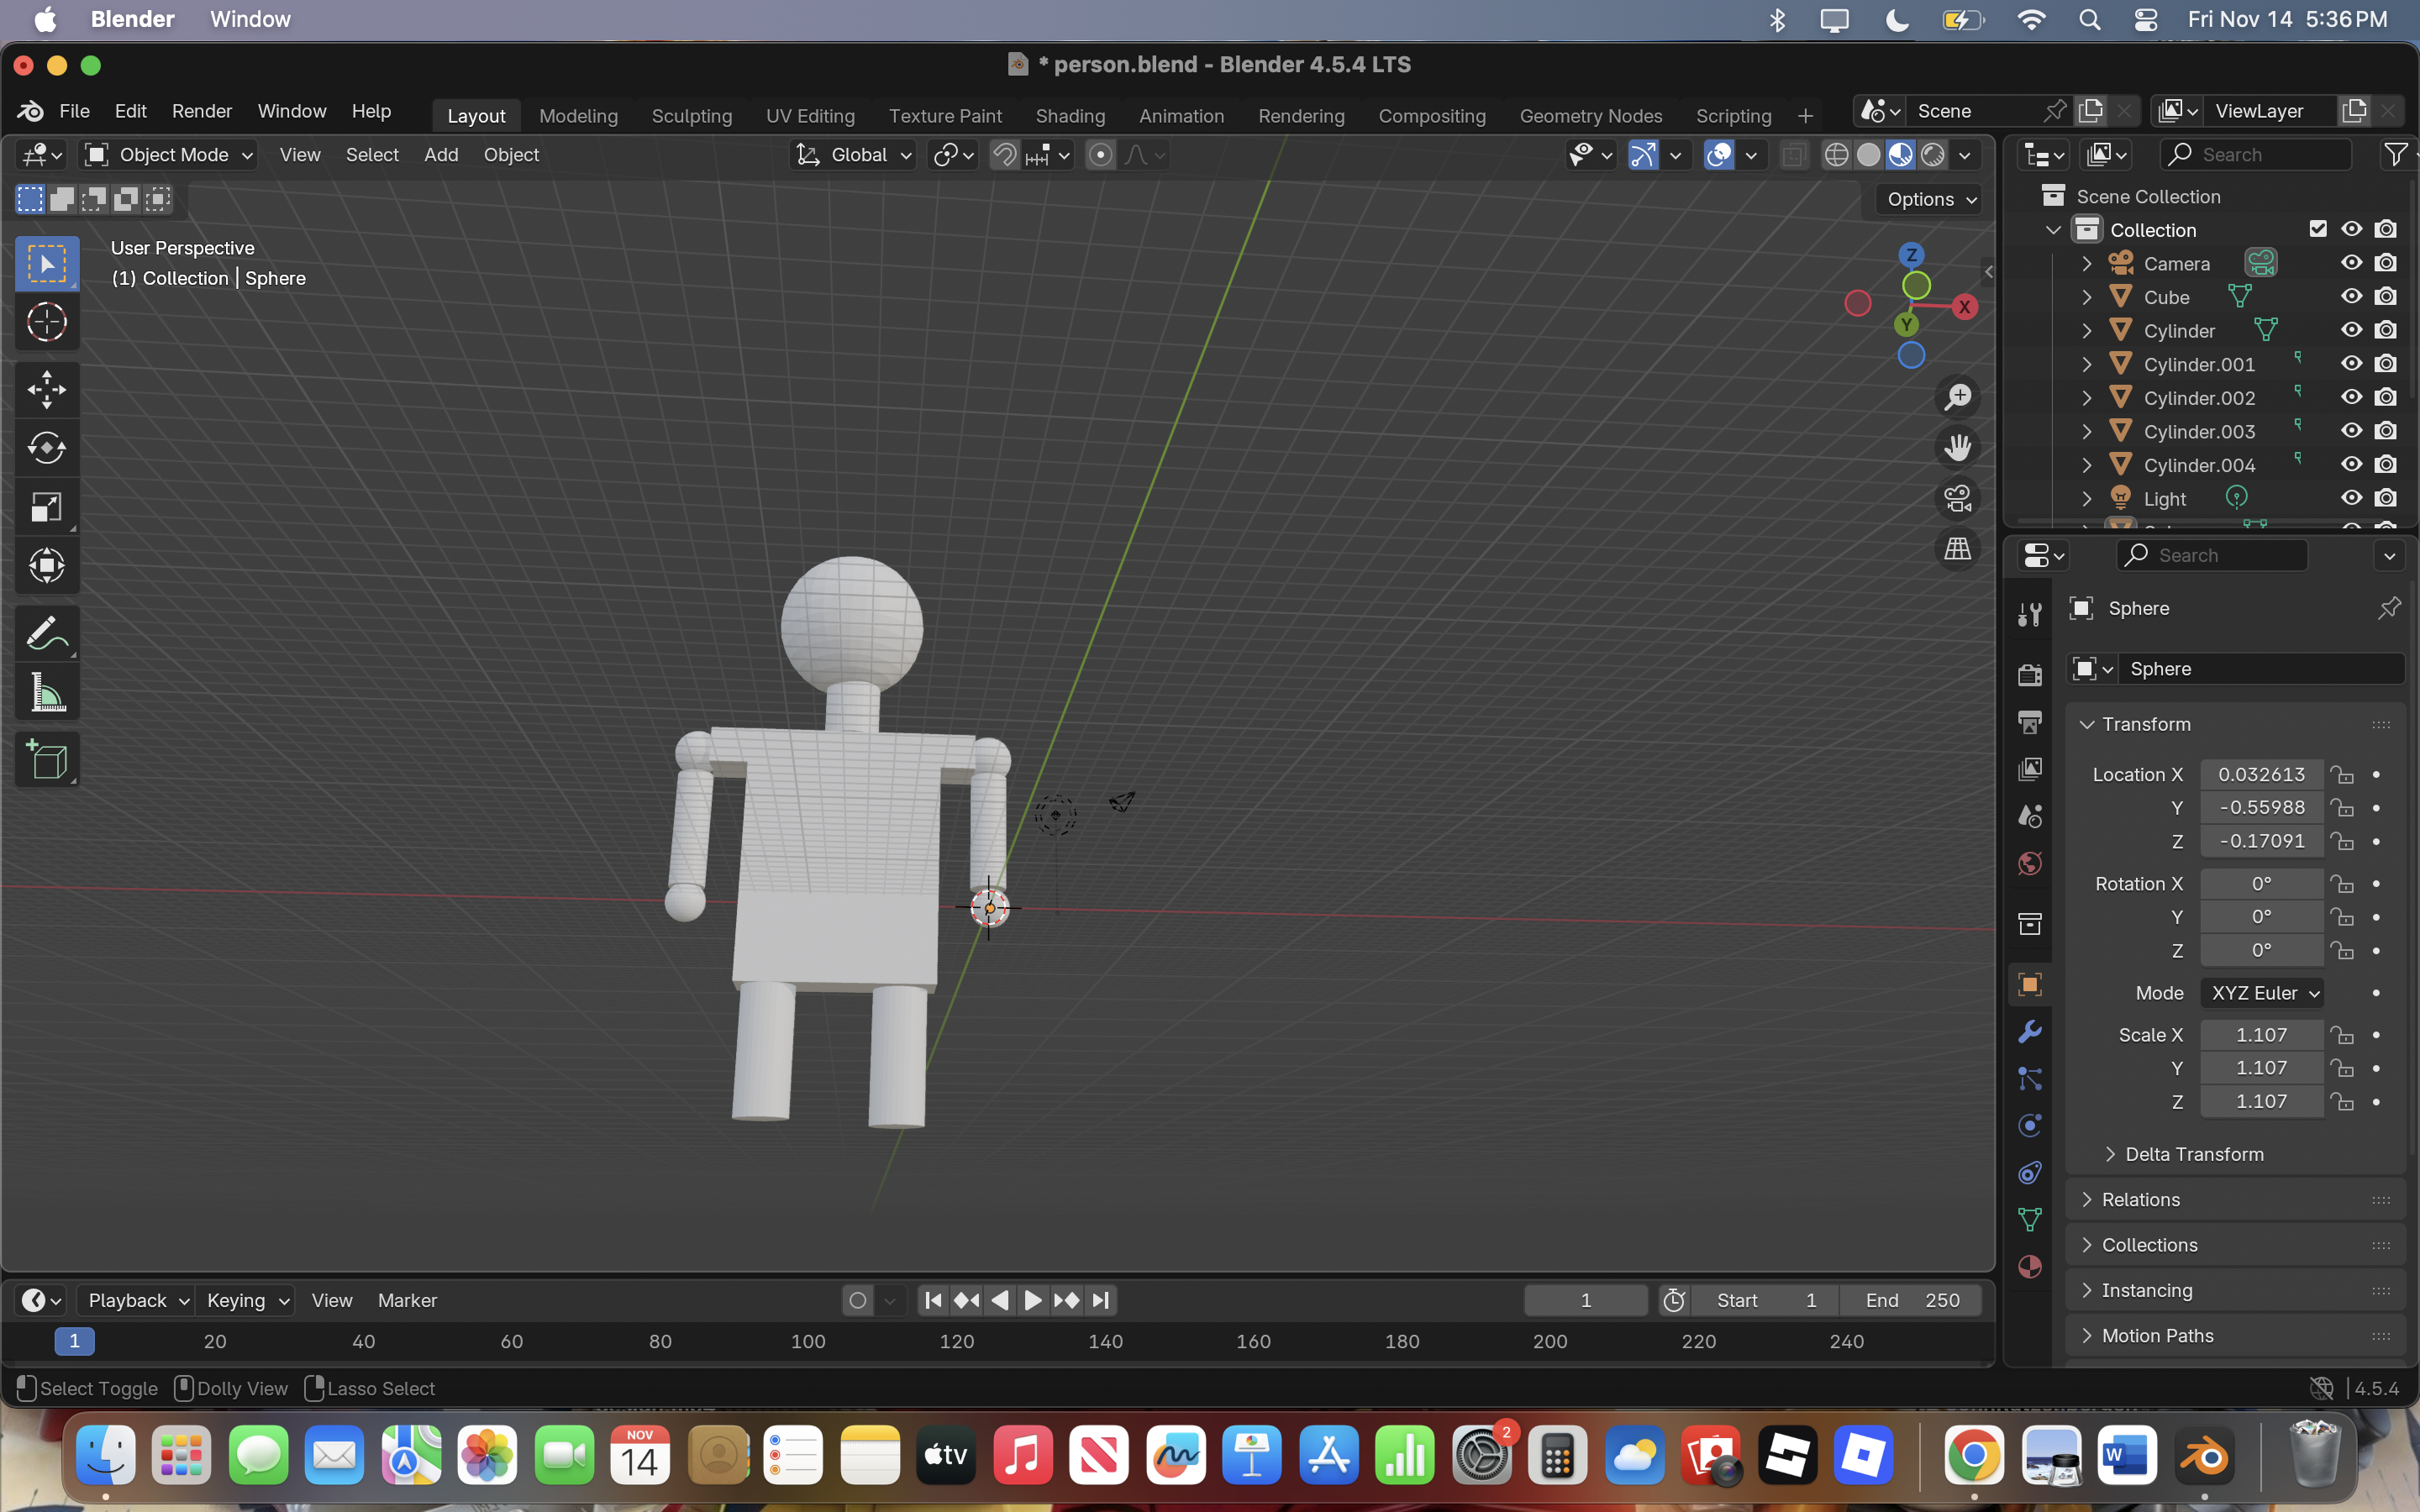Toggle Cylinder.002 viewport visibility

point(2351,397)
